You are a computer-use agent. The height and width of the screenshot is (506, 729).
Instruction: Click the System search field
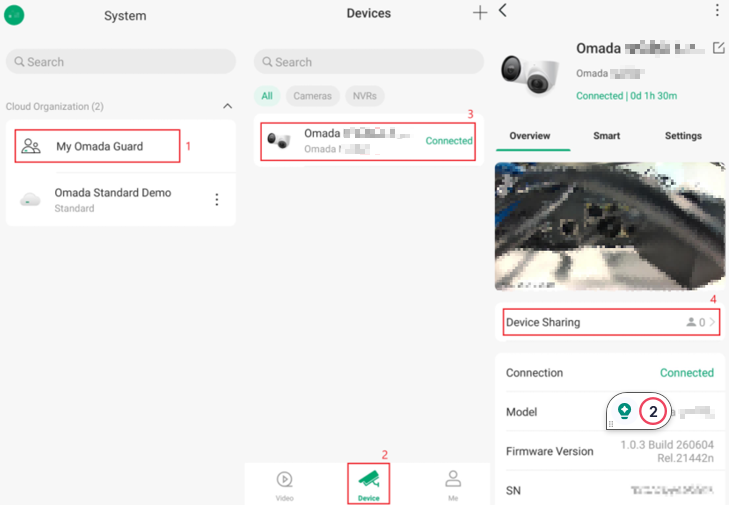tap(121, 62)
